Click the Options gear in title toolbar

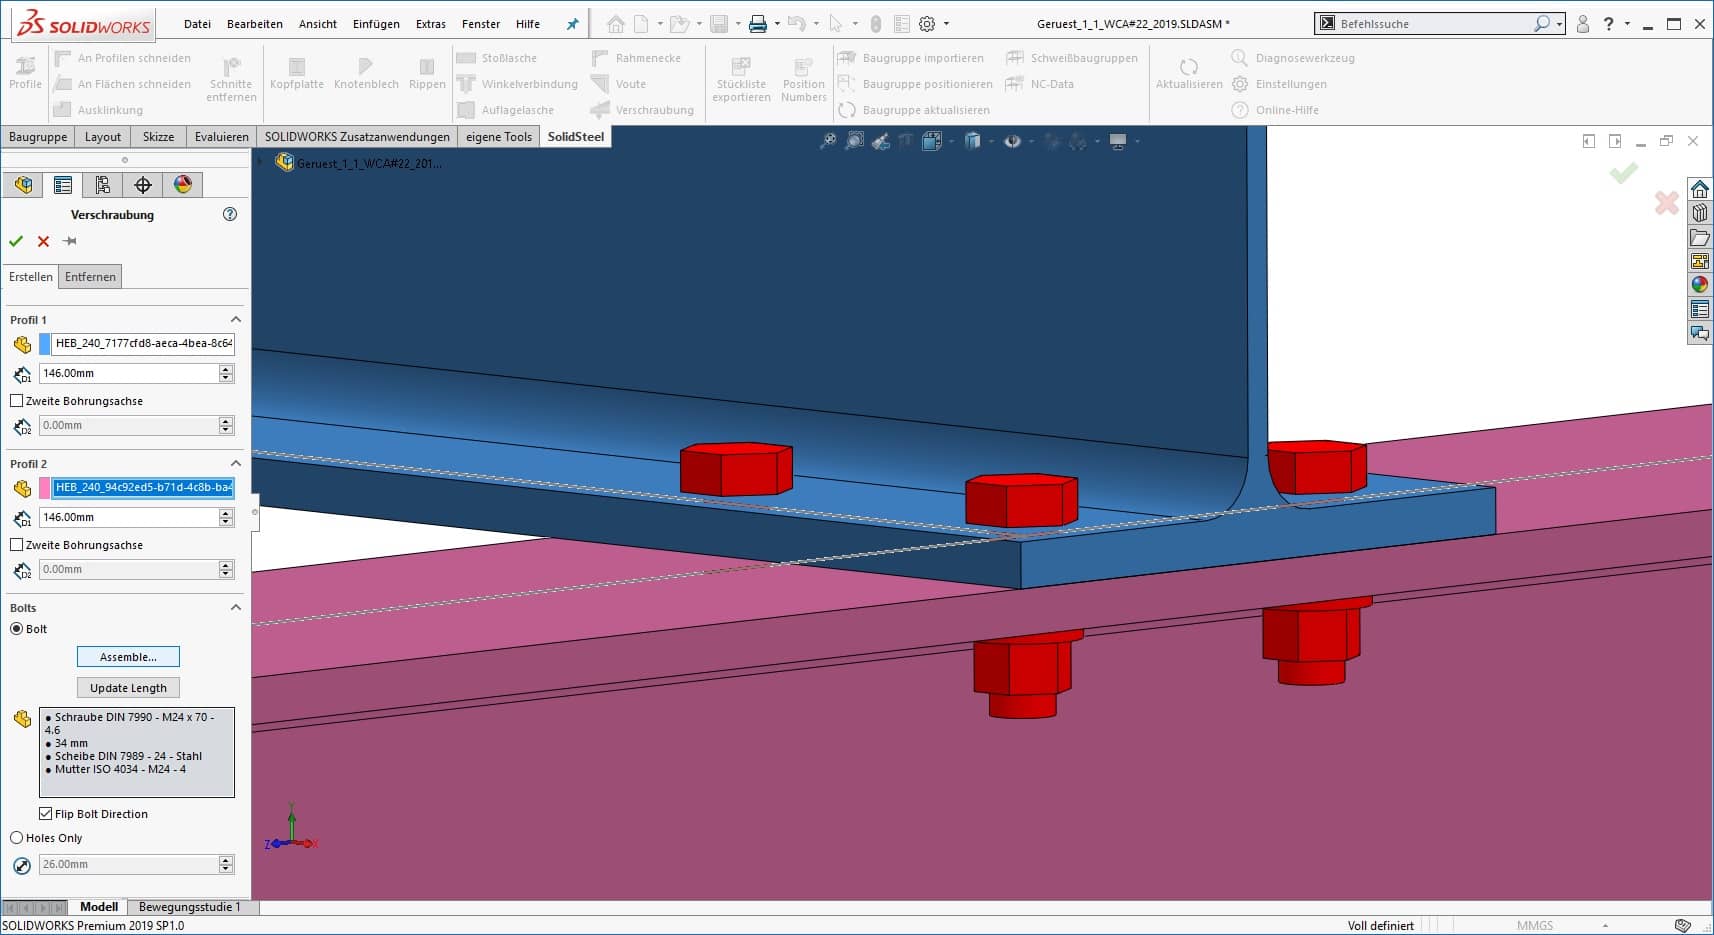coord(927,24)
